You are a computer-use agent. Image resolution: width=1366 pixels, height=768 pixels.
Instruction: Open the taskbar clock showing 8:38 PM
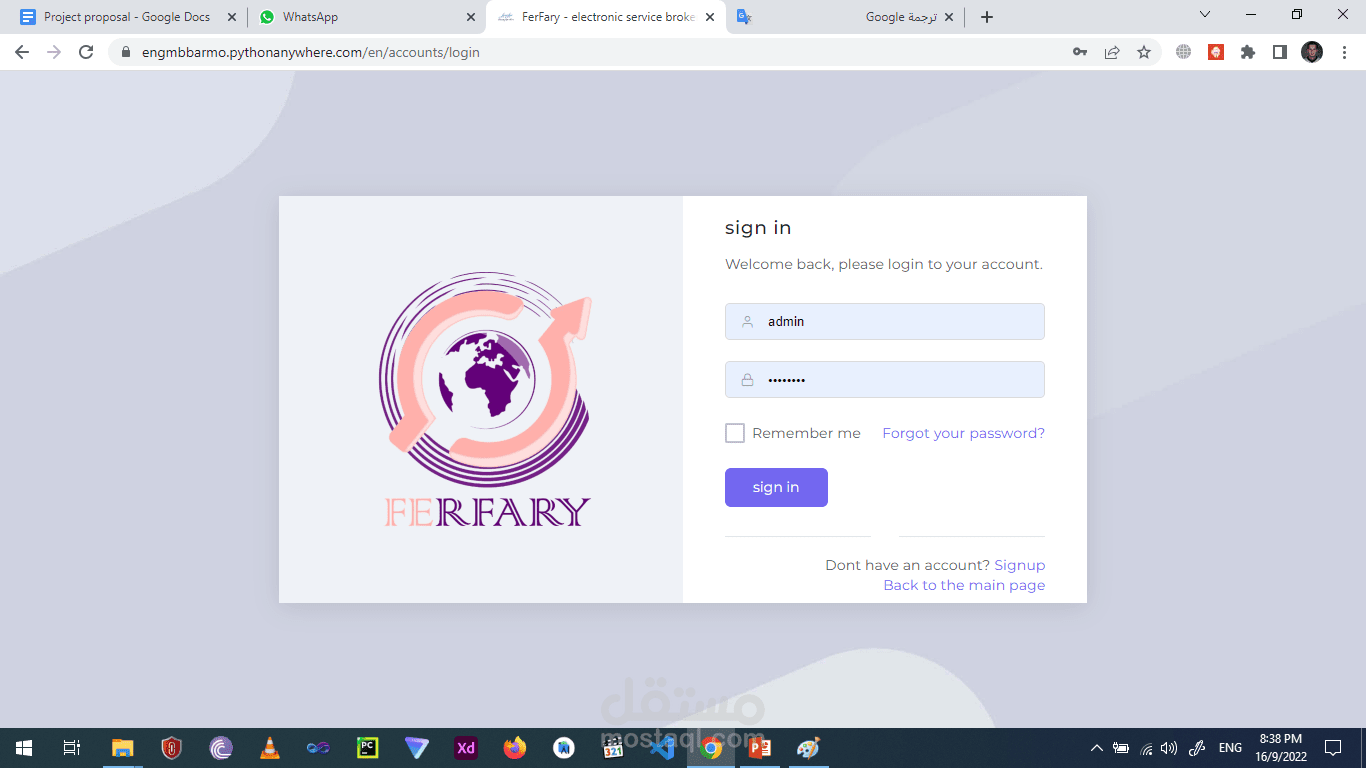click(x=1281, y=747)
